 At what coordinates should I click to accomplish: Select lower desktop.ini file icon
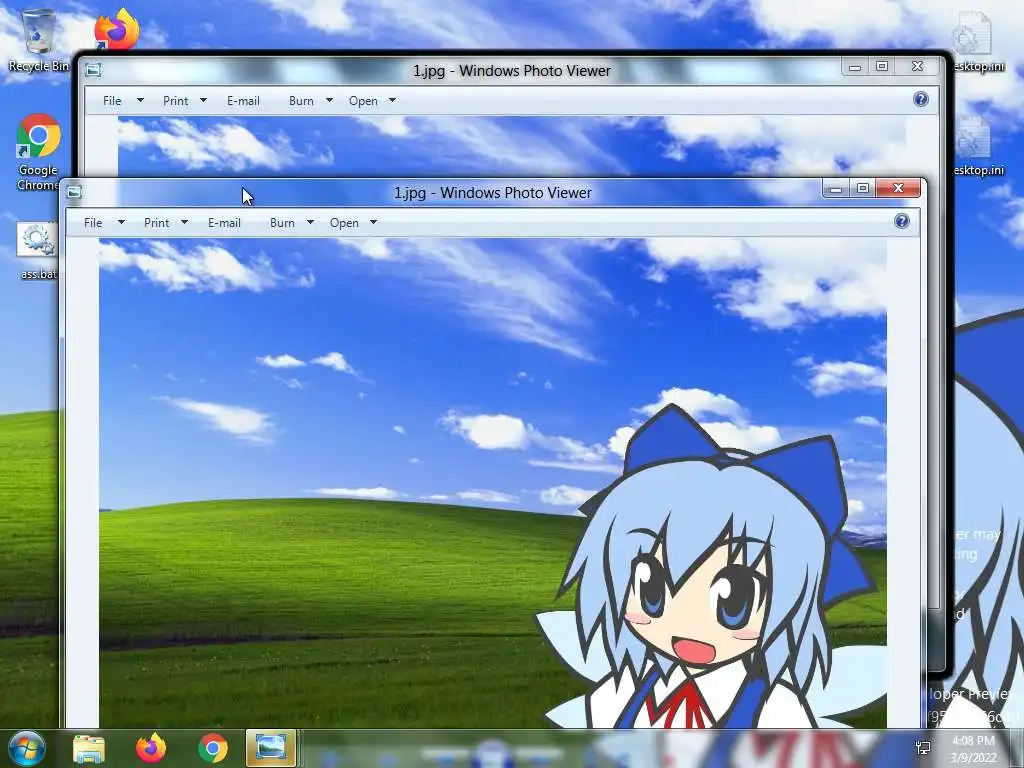[975, 146]
